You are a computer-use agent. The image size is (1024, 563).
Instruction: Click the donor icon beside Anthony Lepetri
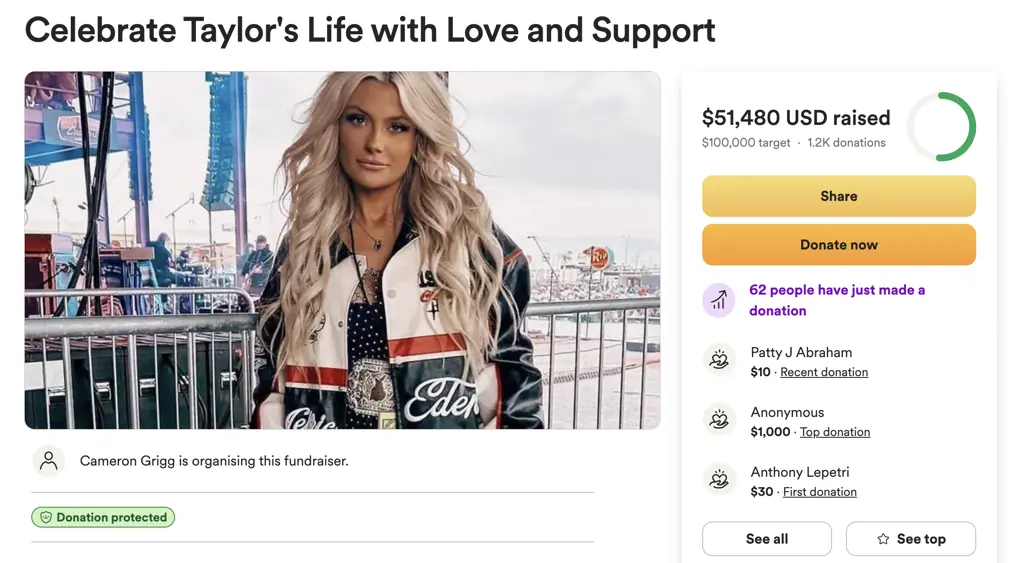pos(719,481)
